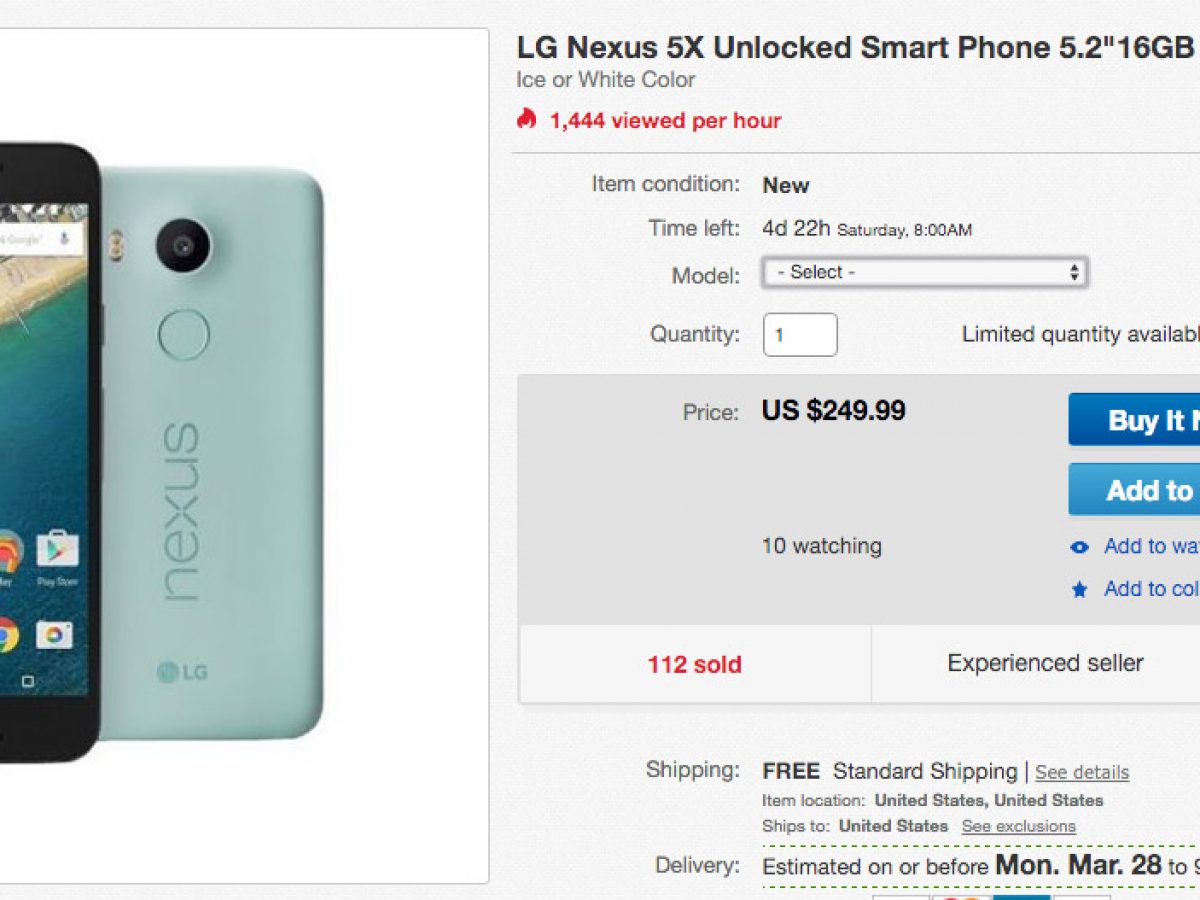Screen dimensions: 1200x900
Task: Click the star icon for Add to collection
Action: click(x=1079, y=590)
